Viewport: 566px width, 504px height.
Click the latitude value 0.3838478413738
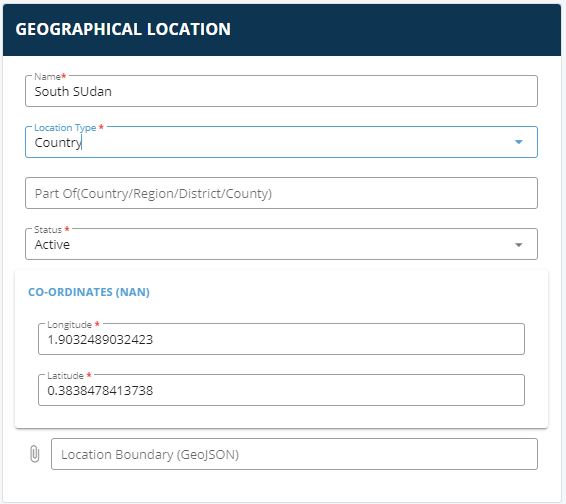(100, 391)
